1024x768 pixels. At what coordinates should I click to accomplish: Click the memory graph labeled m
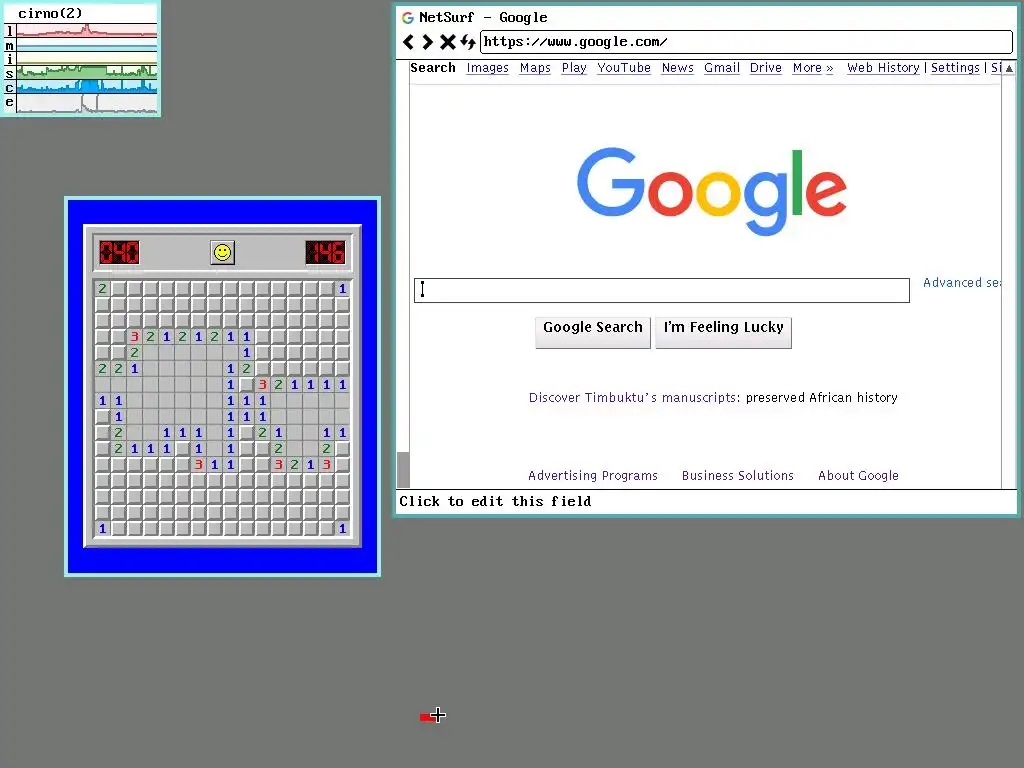(x=87, y=45)
